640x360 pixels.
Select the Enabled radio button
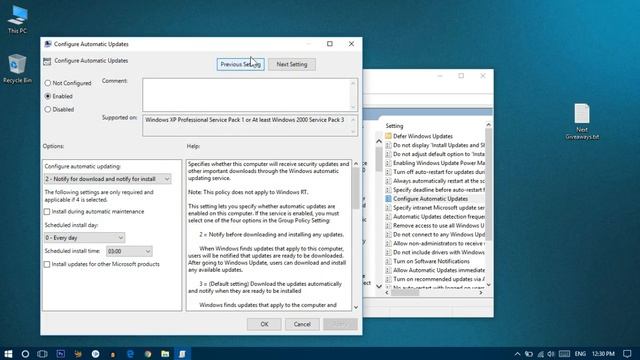coord(48,96)
